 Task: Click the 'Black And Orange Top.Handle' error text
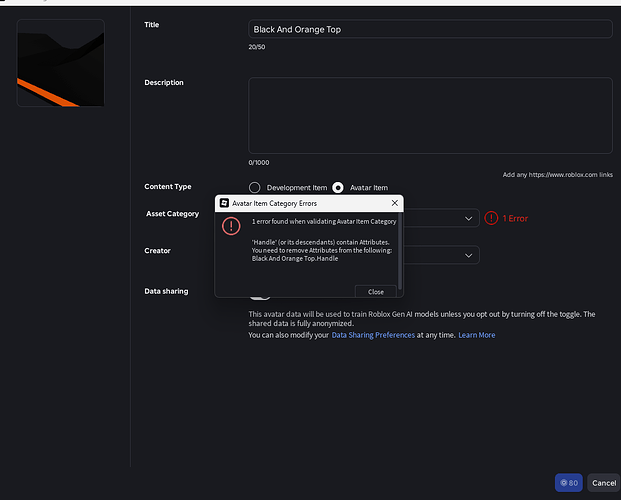tap(295, 258)
